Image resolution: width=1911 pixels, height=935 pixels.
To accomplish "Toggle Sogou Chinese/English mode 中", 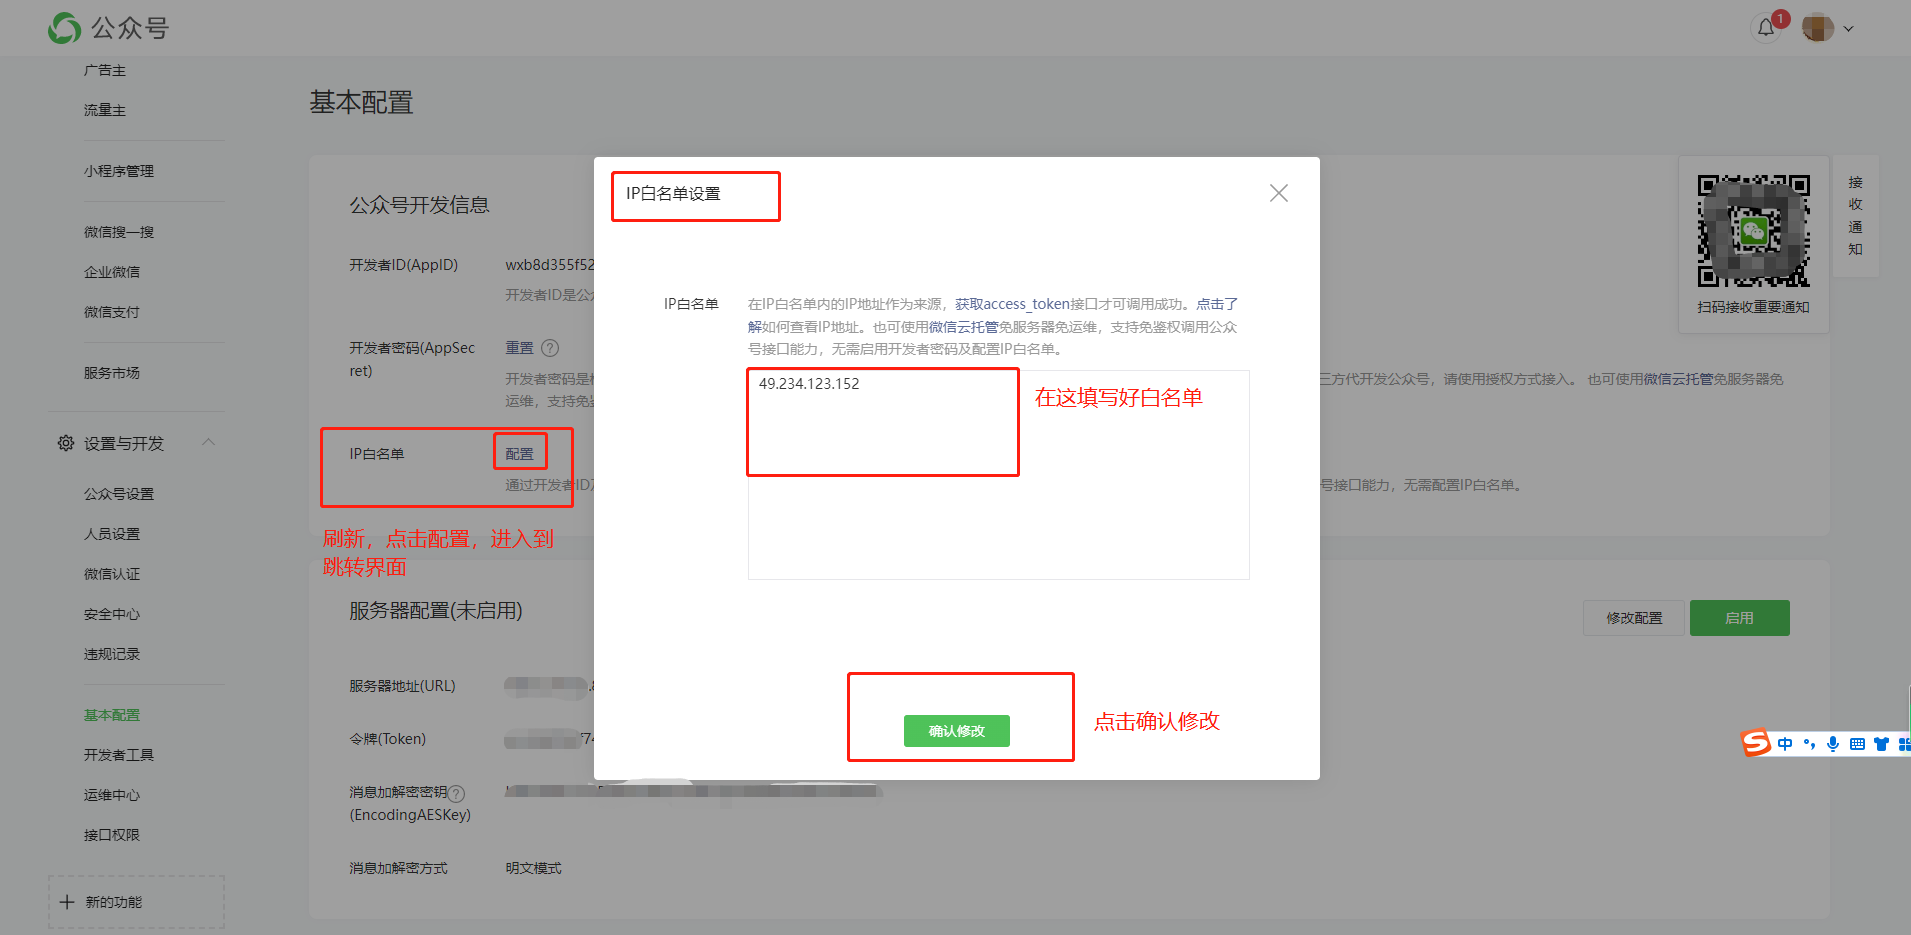I will [x=1785, y=744].
